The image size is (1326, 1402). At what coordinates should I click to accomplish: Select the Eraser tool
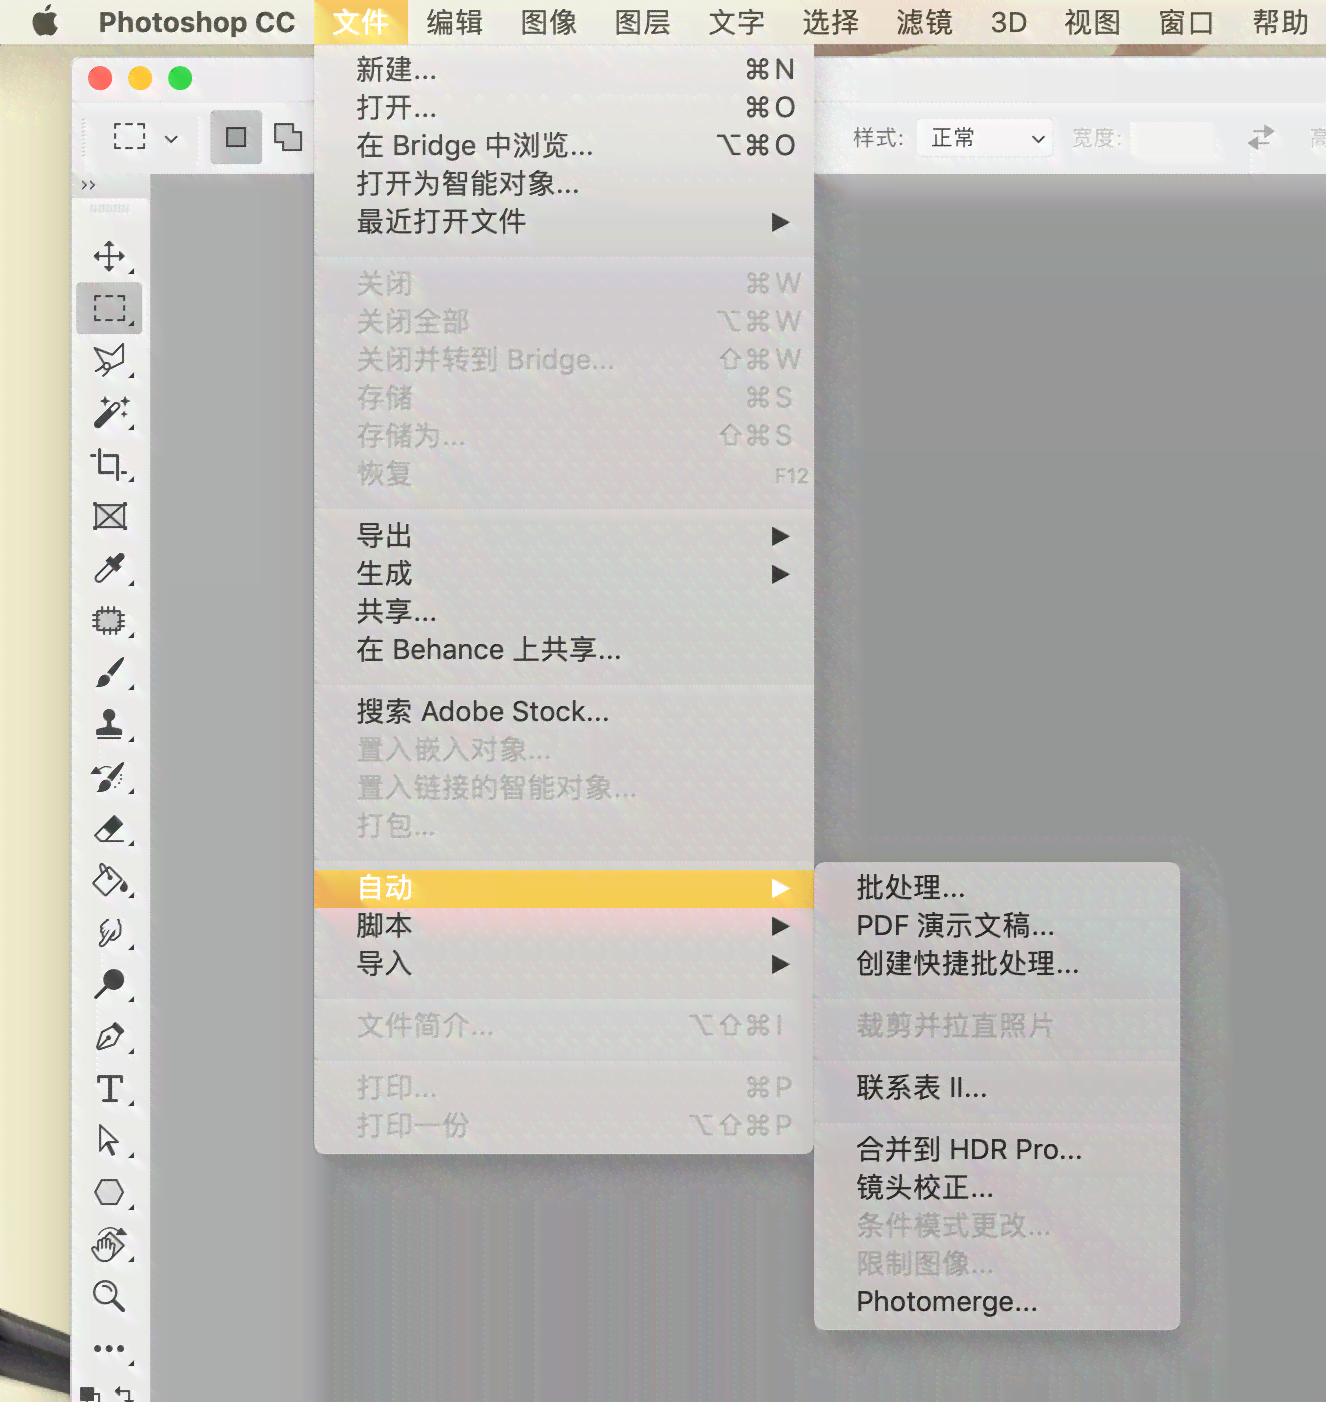coord(109,828)
